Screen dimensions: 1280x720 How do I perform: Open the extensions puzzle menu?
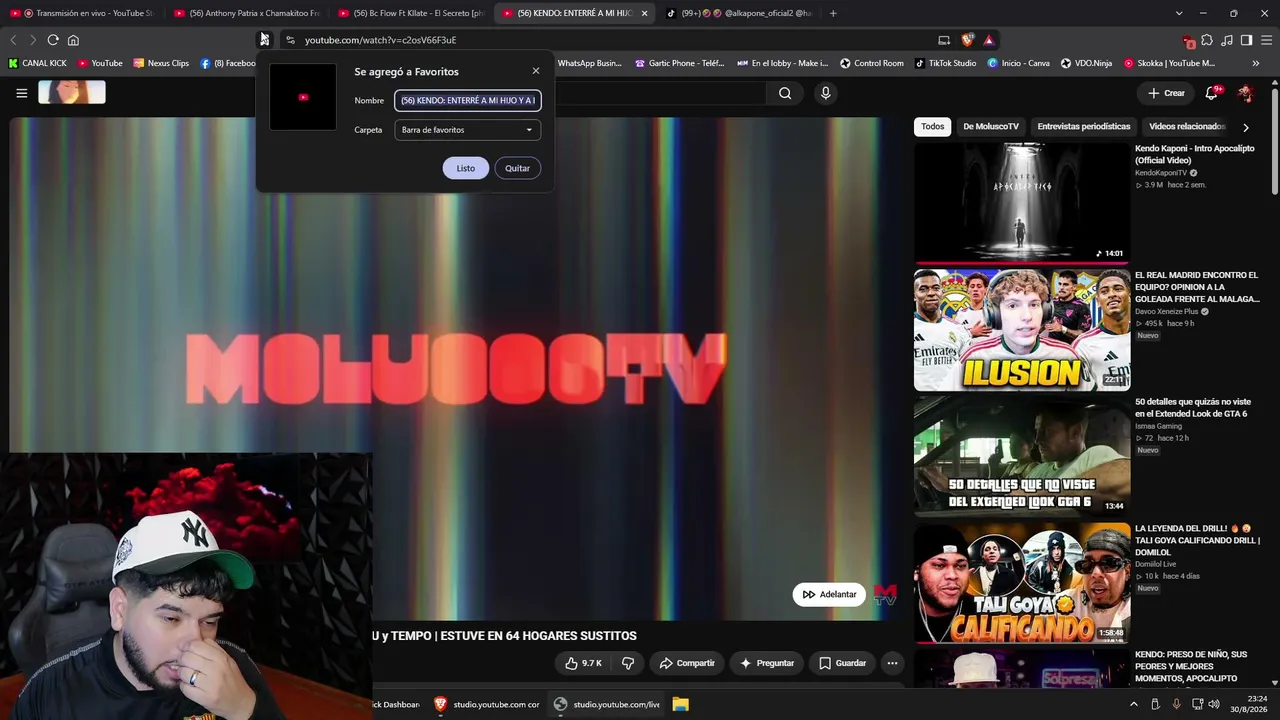(x=1207, y=40)
